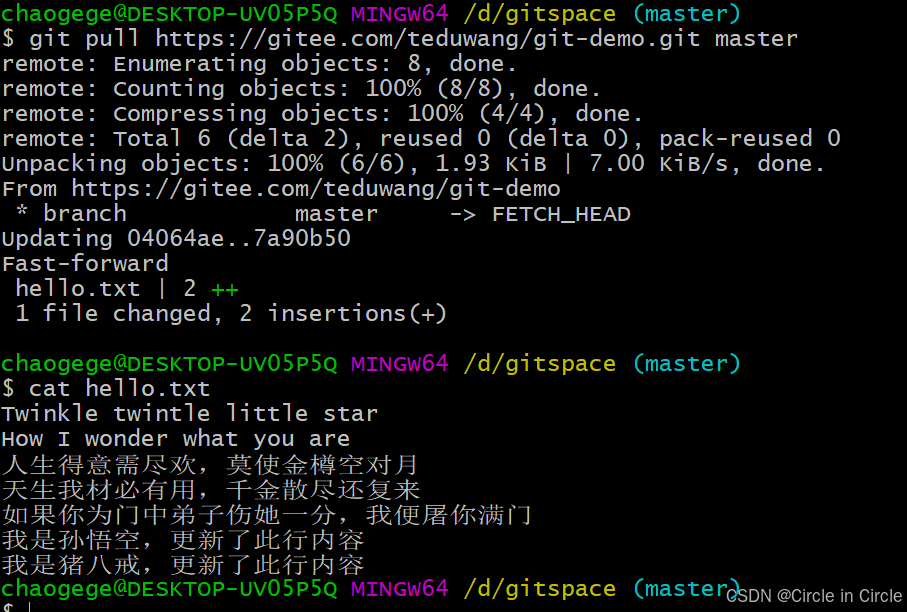
Task: Click the "remote: Compressing objects" line
Action: click(322, 114)
